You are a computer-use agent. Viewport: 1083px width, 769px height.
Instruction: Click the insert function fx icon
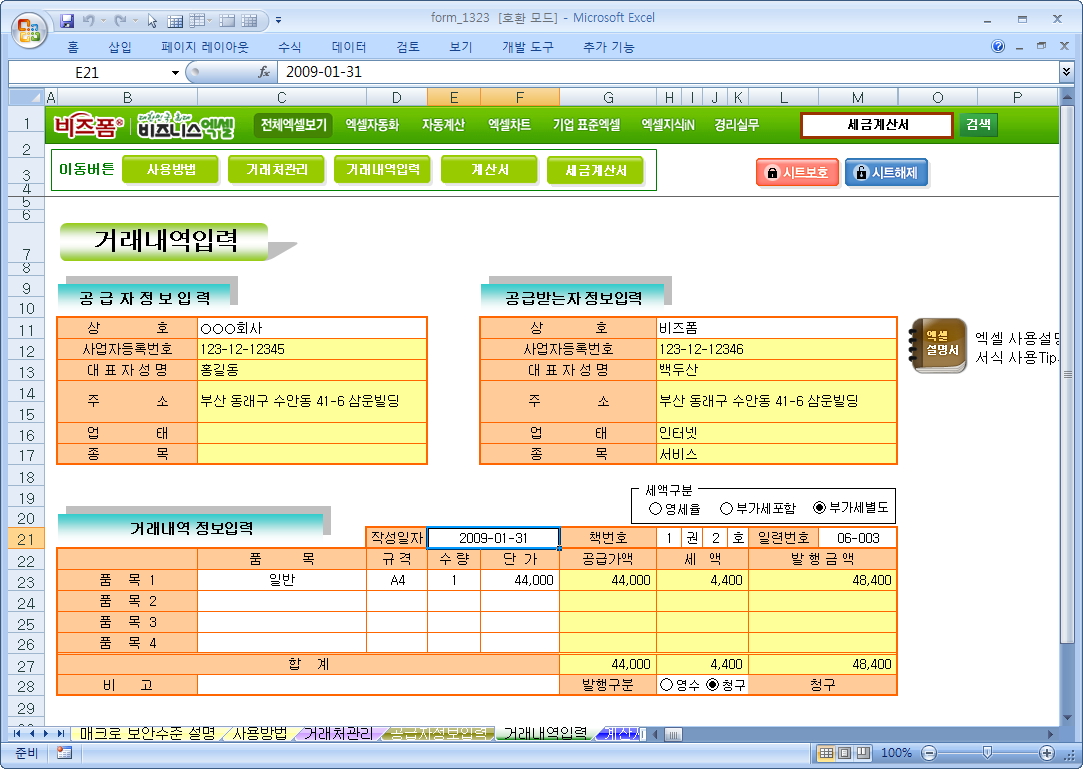(x=264, y=72)
